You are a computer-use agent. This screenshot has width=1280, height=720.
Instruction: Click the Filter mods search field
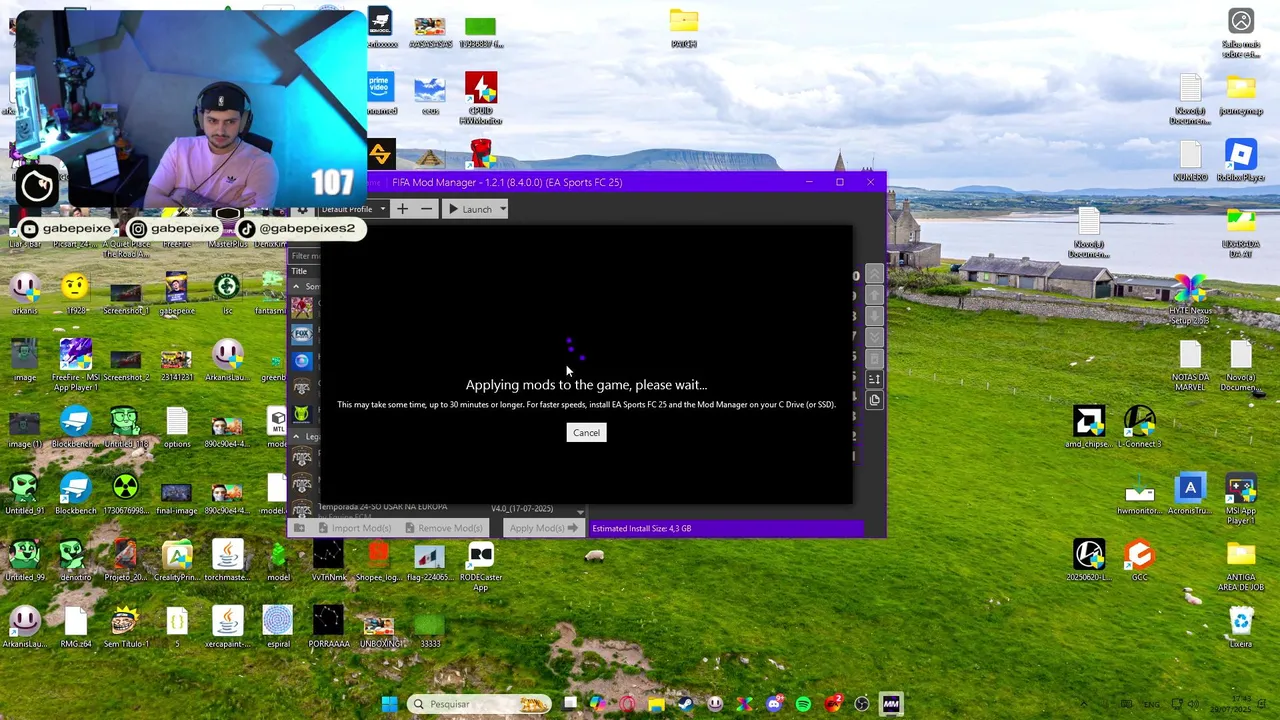click(305, 255)
